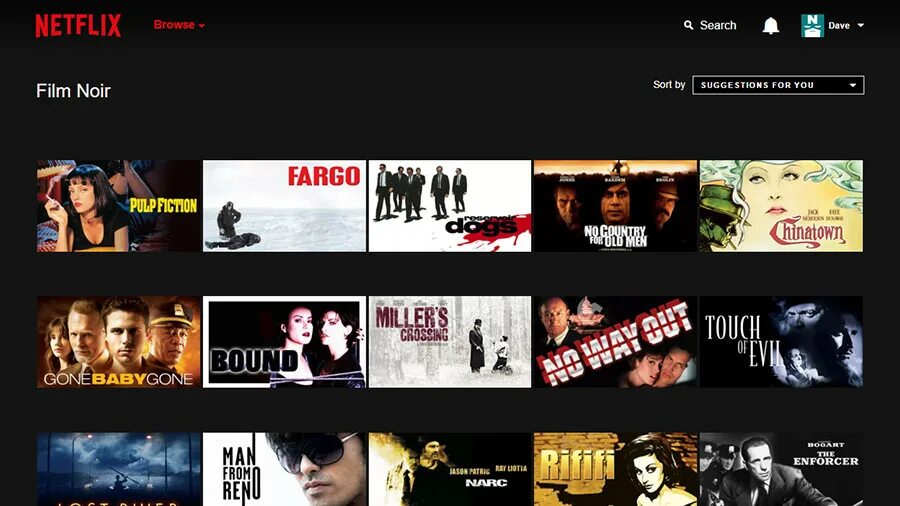Click the search magnifier icon
The height and width of the screenshot is (506, 900).
tap(688, 25)
